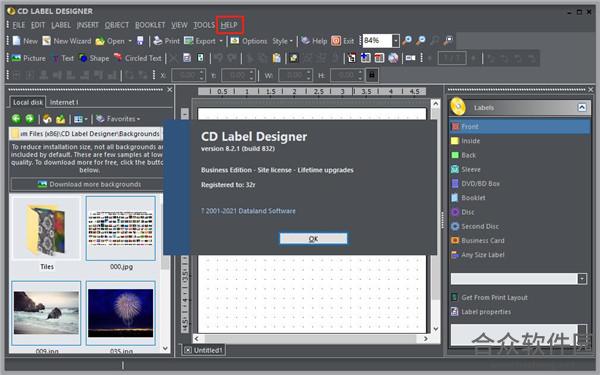This screenshot has height=375, width=600.
Task: Open the FILE menu
Action: 18,25
